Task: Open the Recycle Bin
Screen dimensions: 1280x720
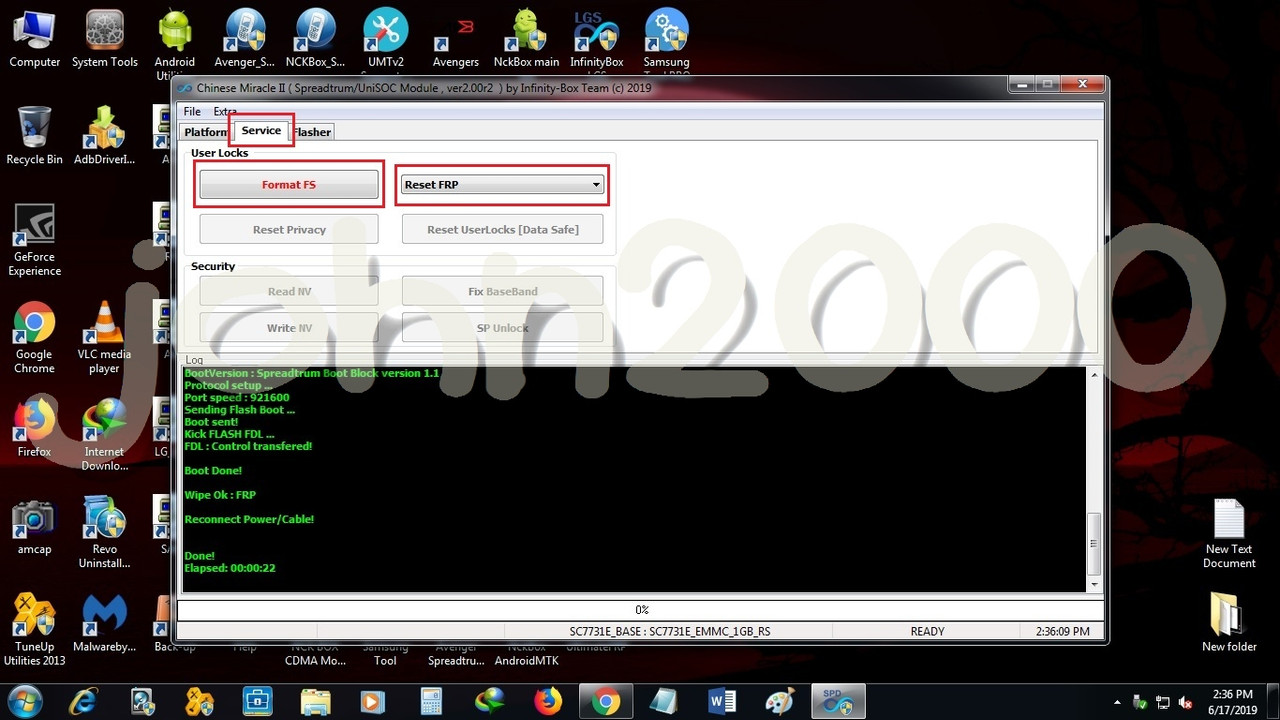Action: click(34, 135)
